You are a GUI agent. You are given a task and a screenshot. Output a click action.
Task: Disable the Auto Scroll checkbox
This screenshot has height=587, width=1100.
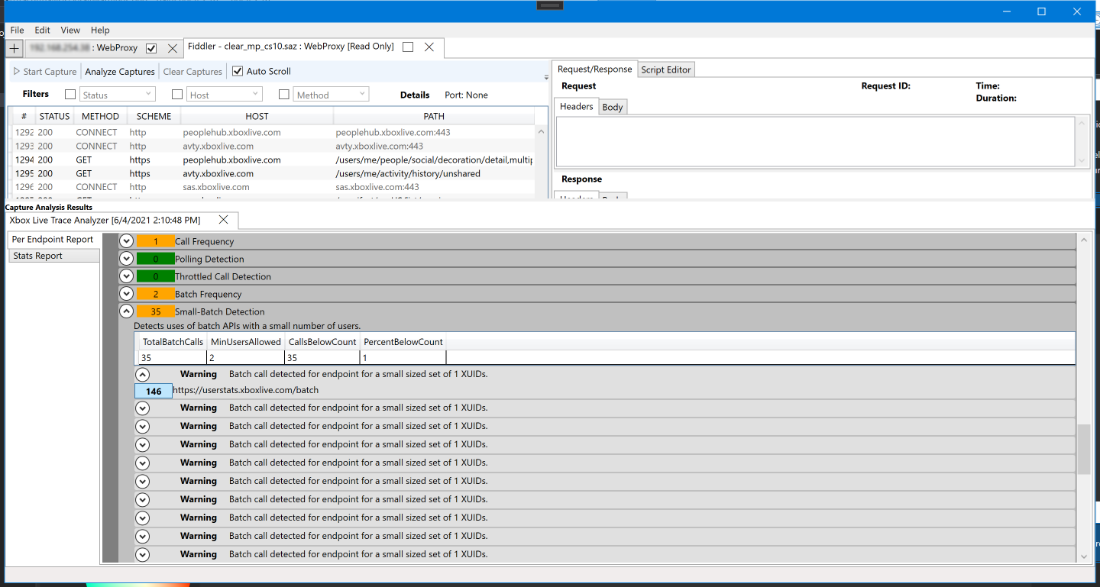click(237, 71)
